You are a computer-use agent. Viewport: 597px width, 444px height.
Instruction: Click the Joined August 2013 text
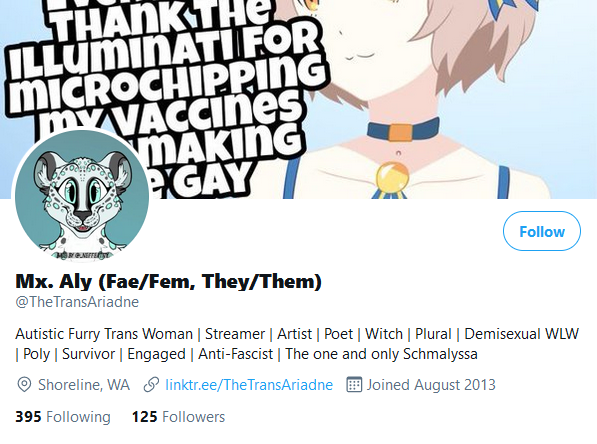pos(431,385)
